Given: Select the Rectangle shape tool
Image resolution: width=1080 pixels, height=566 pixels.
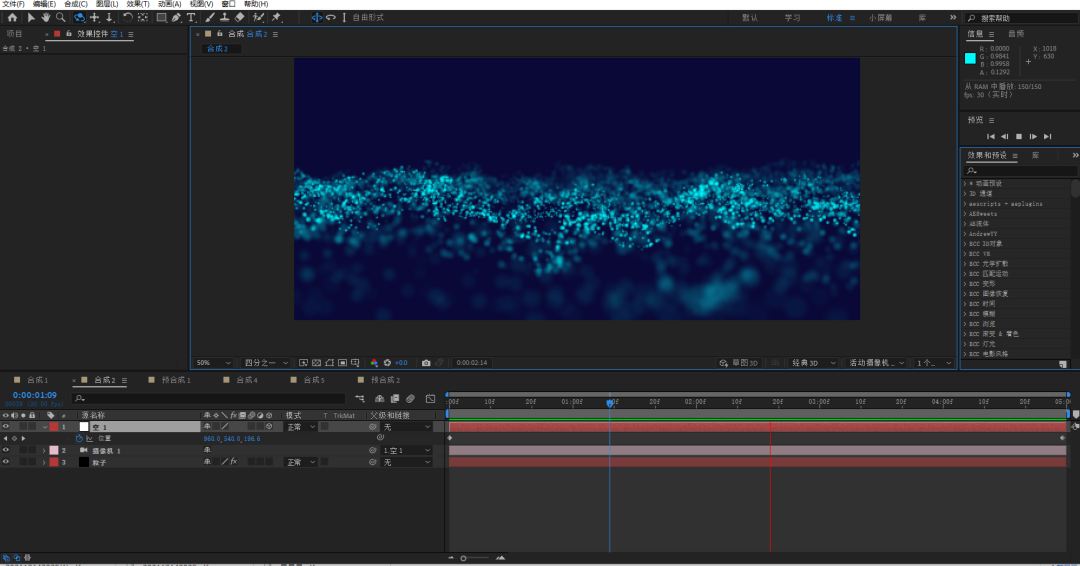Looking at the screenshot, I should (x=161, y=17).
